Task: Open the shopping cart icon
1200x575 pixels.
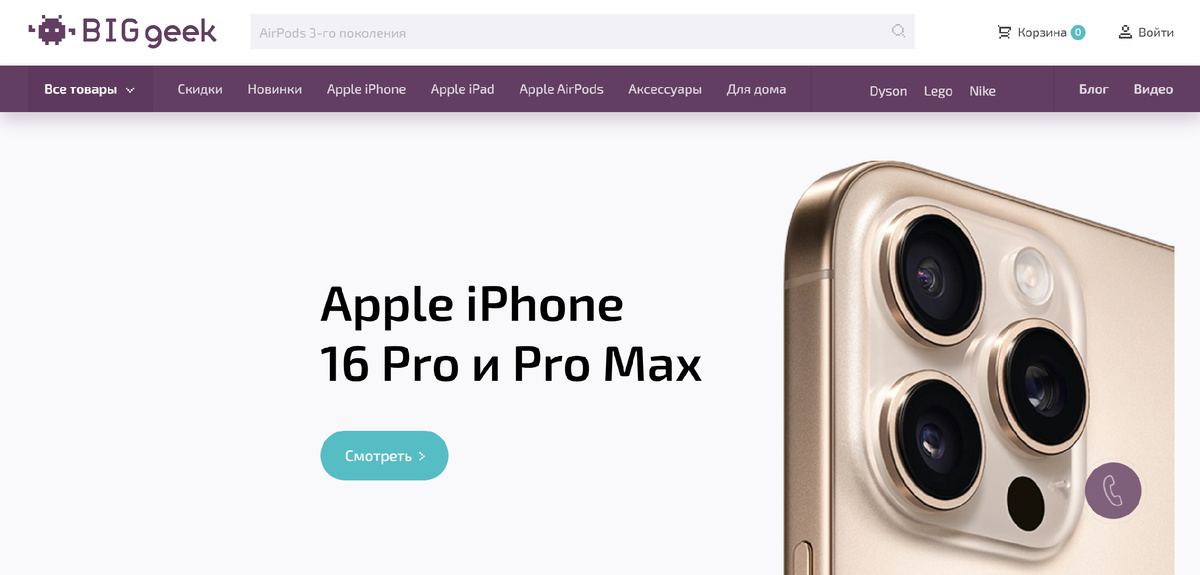Action: 1004,32
